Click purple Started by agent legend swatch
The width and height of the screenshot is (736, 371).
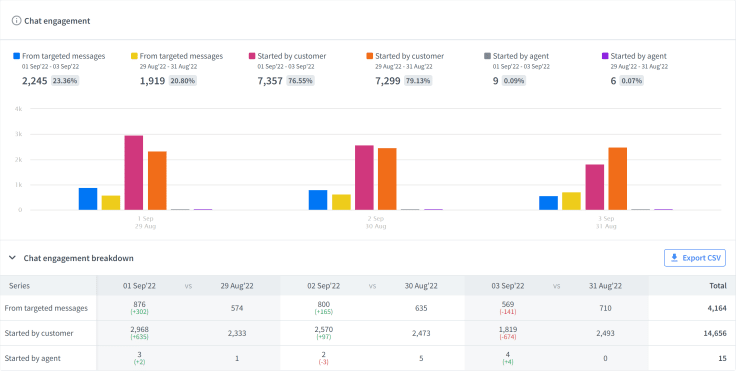(x=605, y=56)
